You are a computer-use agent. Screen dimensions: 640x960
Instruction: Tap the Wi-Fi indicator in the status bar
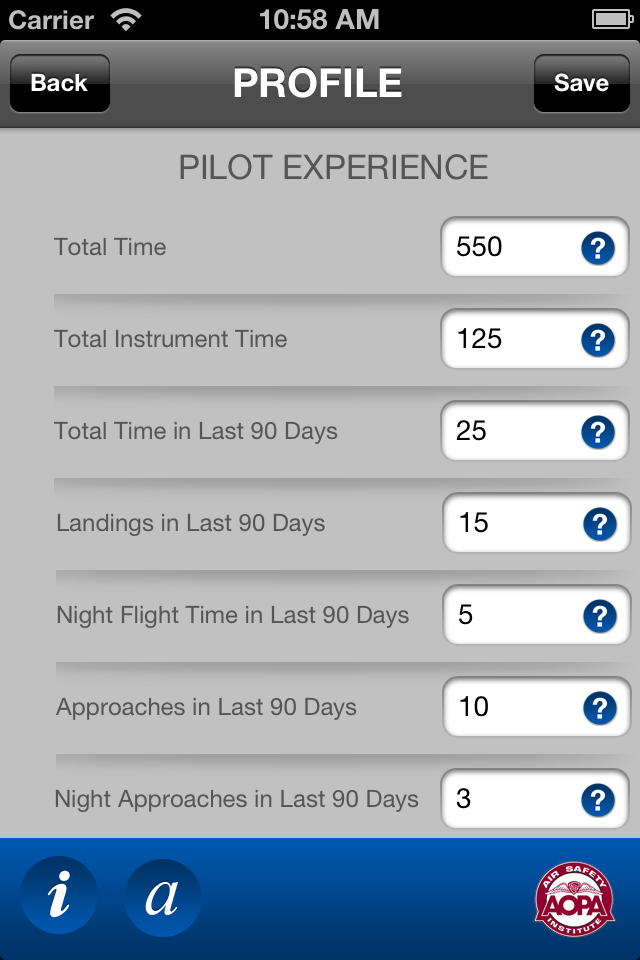tap(127, 19)
